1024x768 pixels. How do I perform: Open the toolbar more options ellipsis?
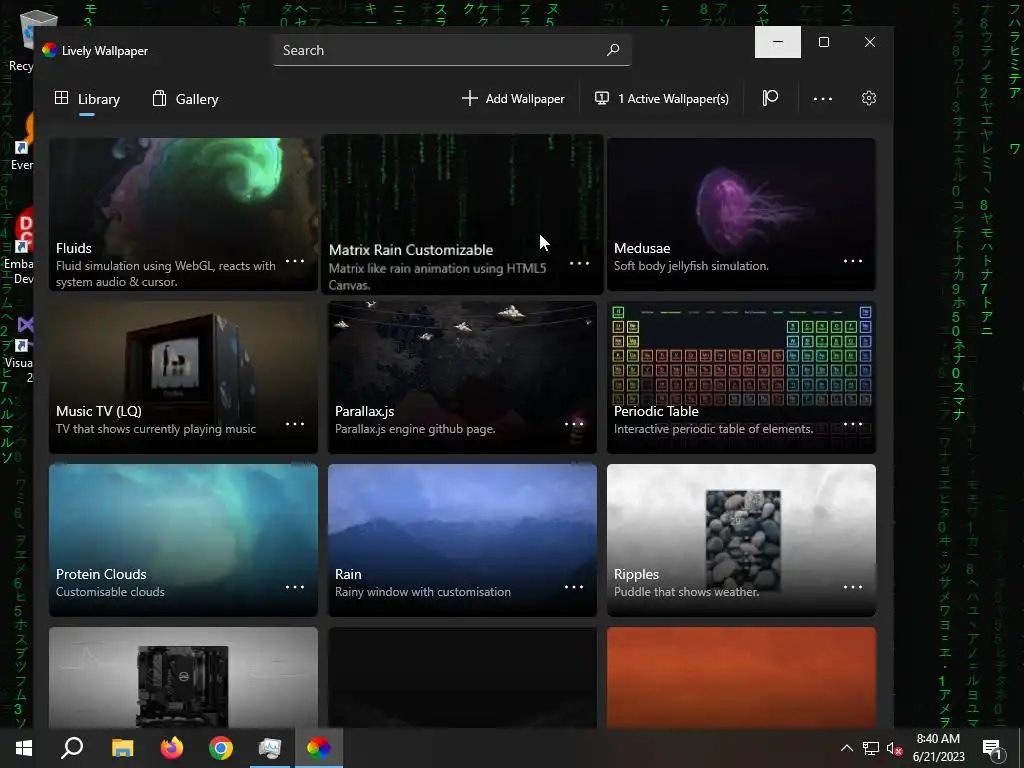822,99
